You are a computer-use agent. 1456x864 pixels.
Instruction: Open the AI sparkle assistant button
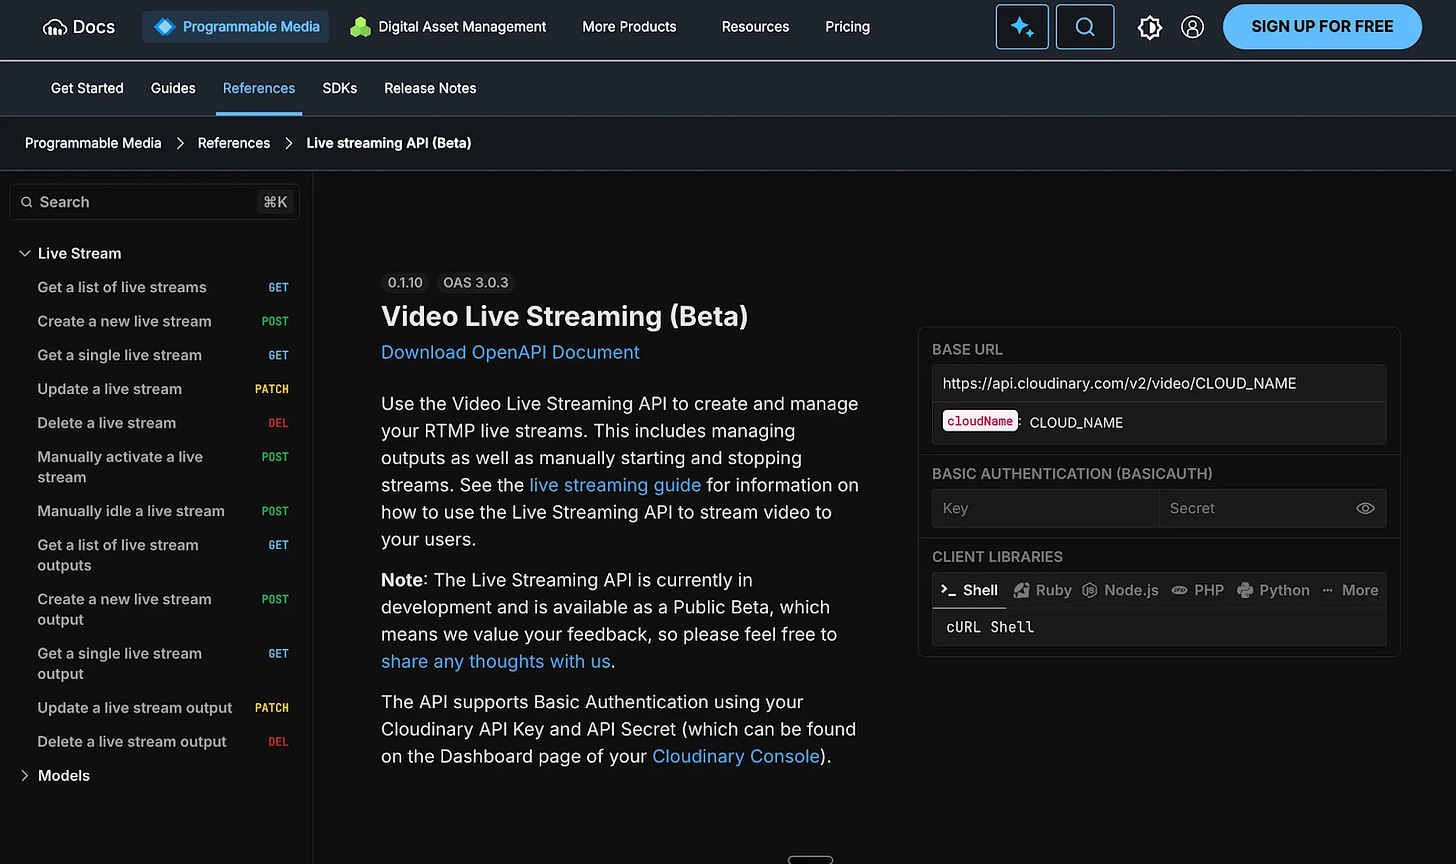[1022, 27]
